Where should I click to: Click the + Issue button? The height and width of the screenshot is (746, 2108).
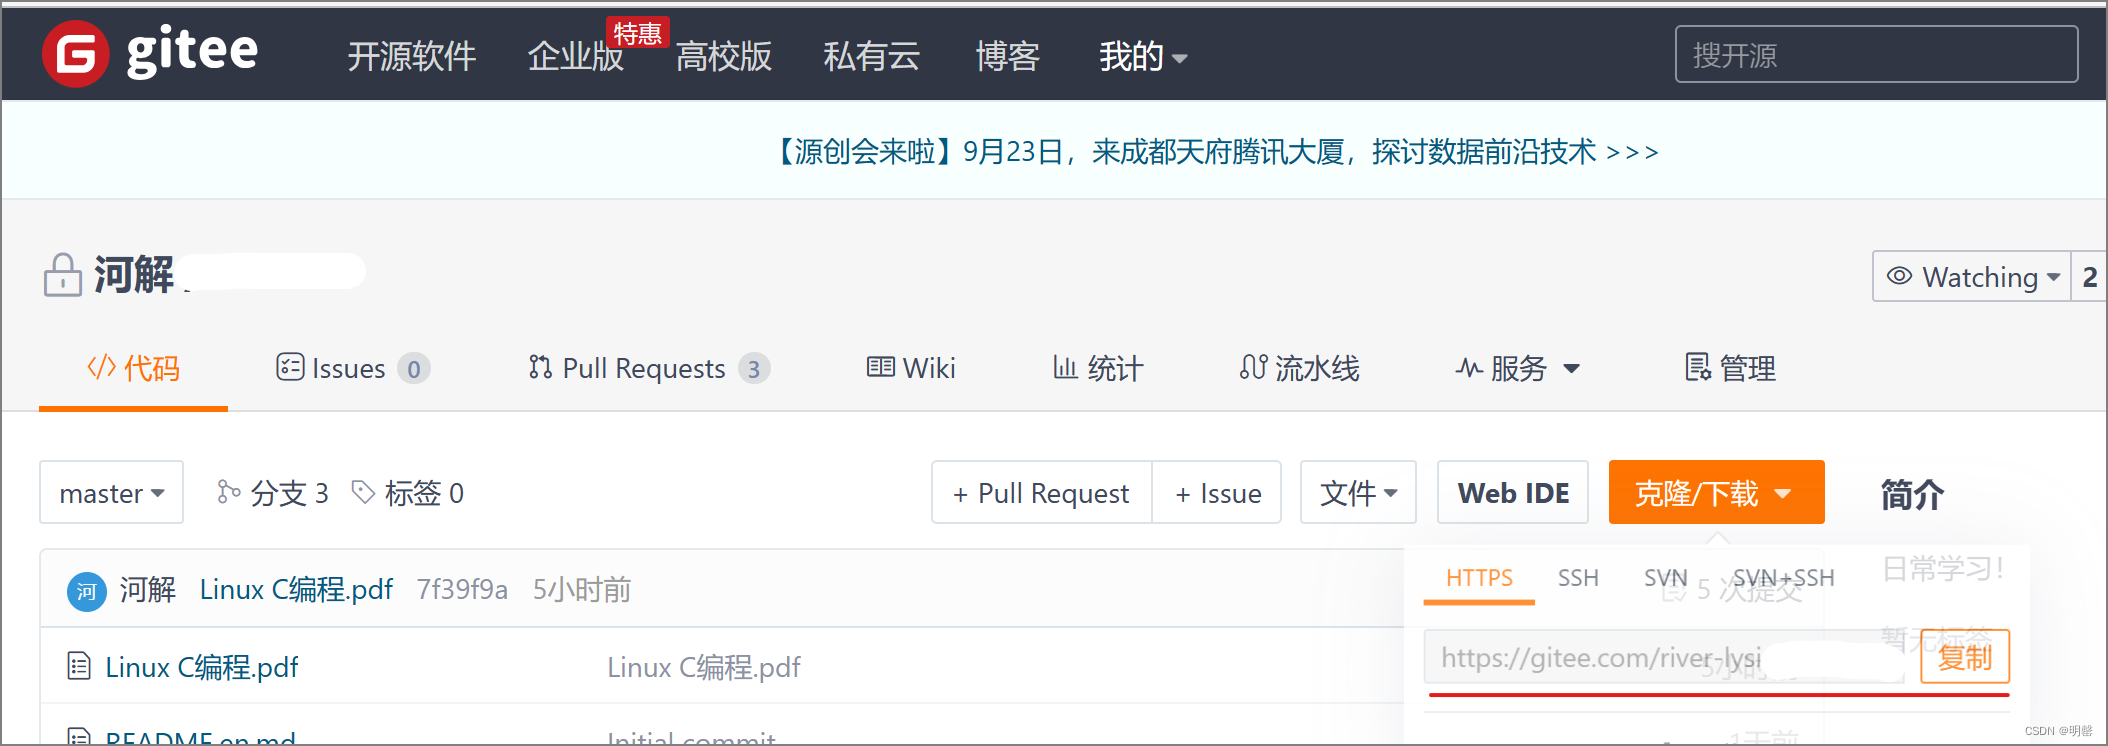[x=1217, y=492]
